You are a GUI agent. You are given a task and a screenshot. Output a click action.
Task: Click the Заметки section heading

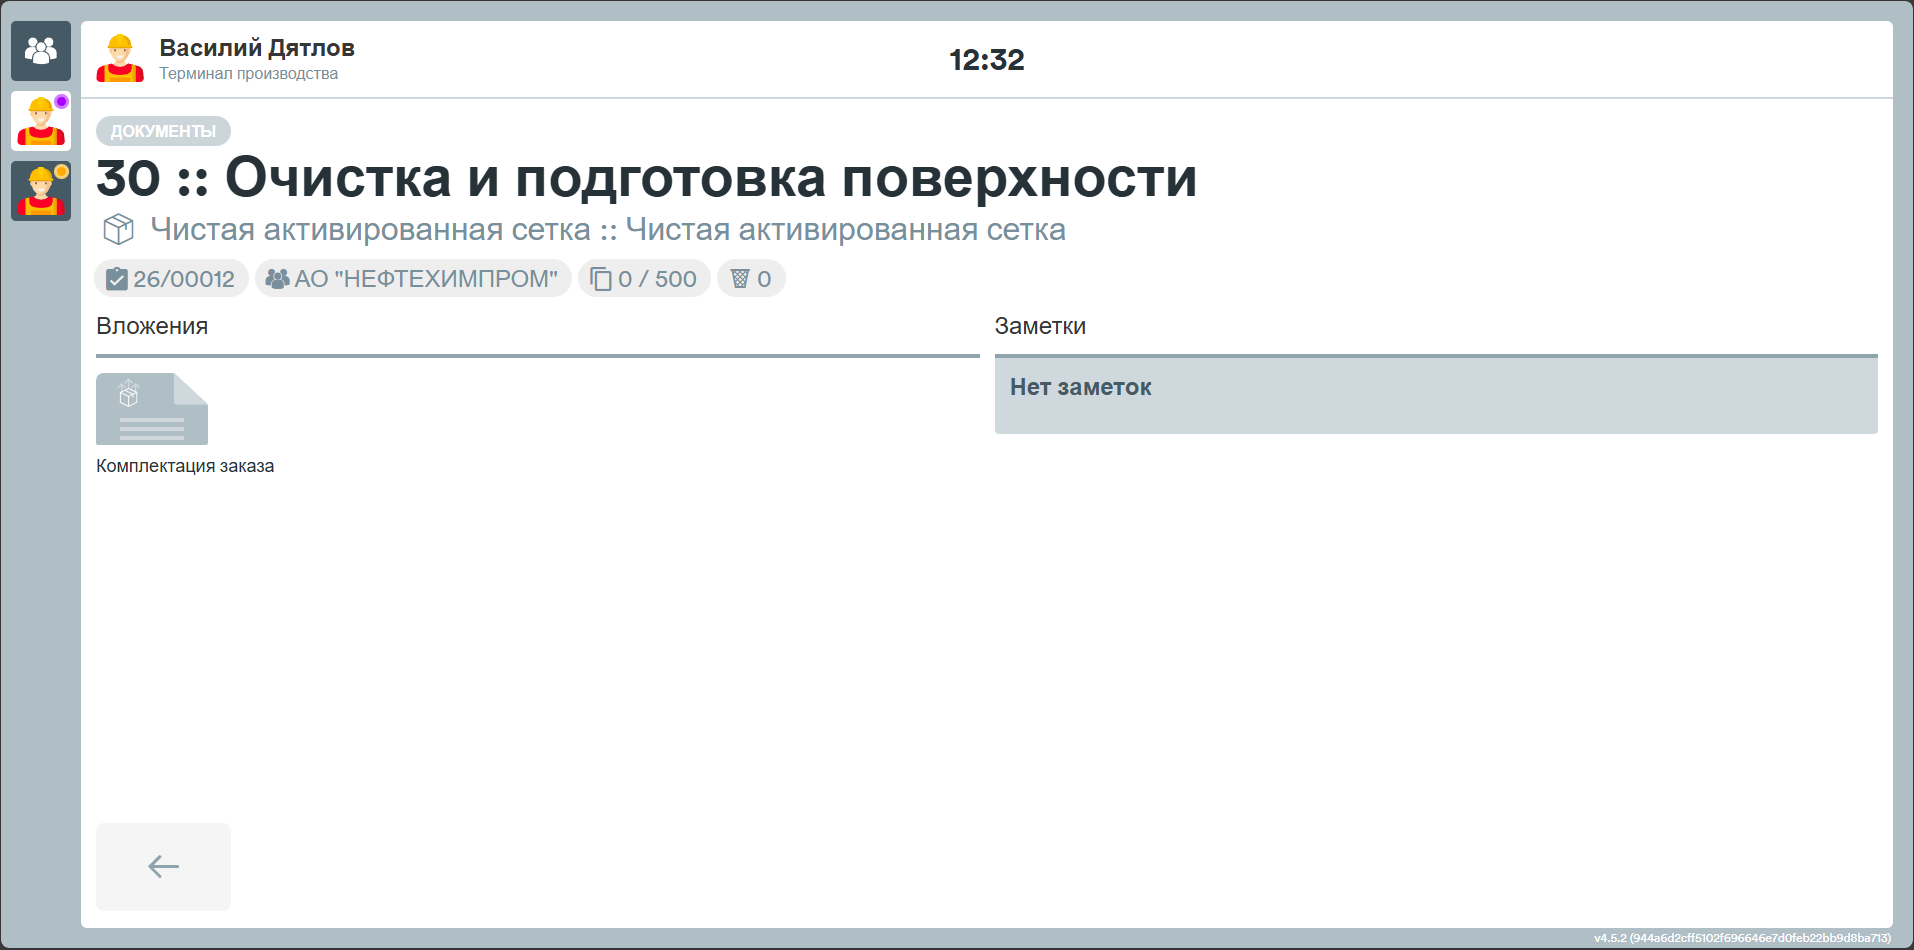pyautogui.click(x=1040, y=326)
